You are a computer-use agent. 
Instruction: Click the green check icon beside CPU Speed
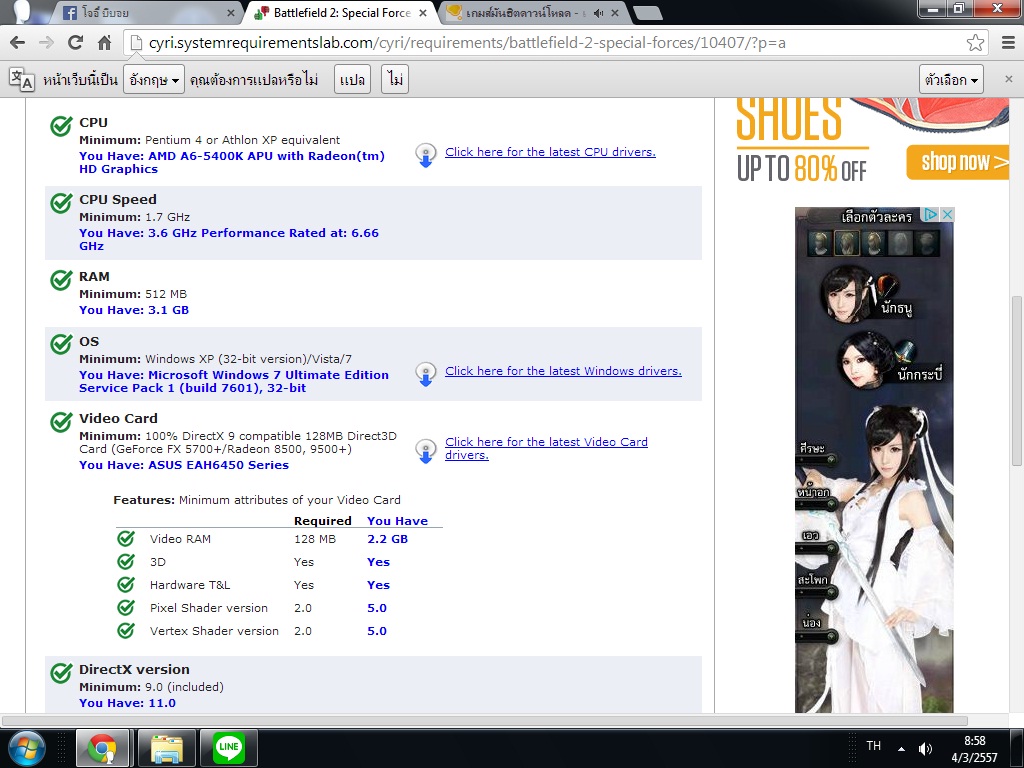click(61, 202)
